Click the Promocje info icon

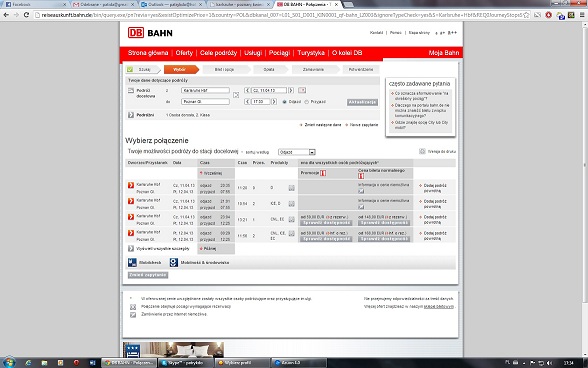click(323, 173)
